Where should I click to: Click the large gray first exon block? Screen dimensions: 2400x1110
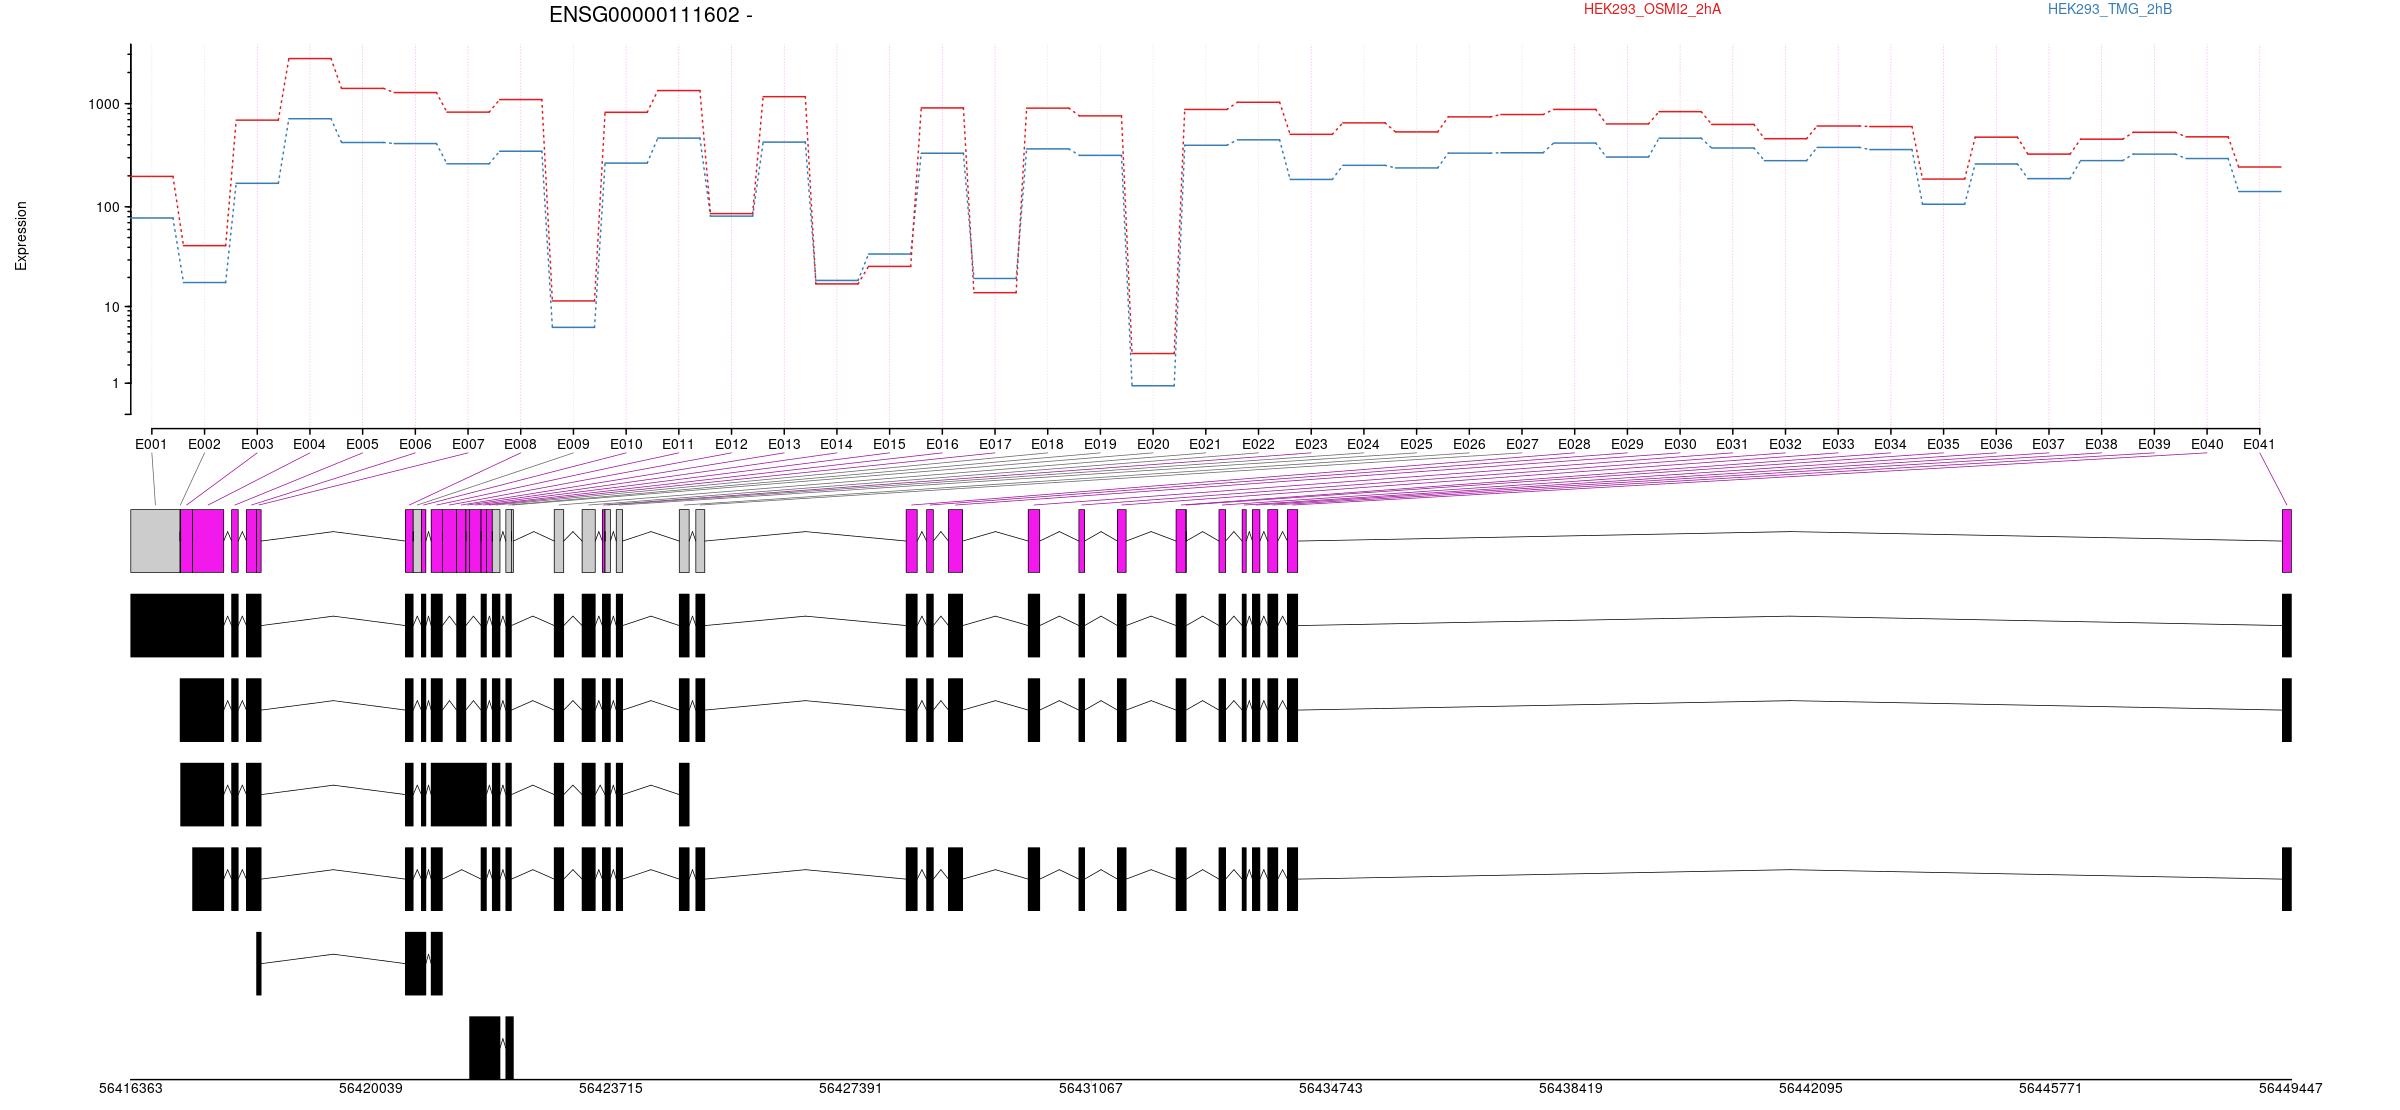coord(155,541)
